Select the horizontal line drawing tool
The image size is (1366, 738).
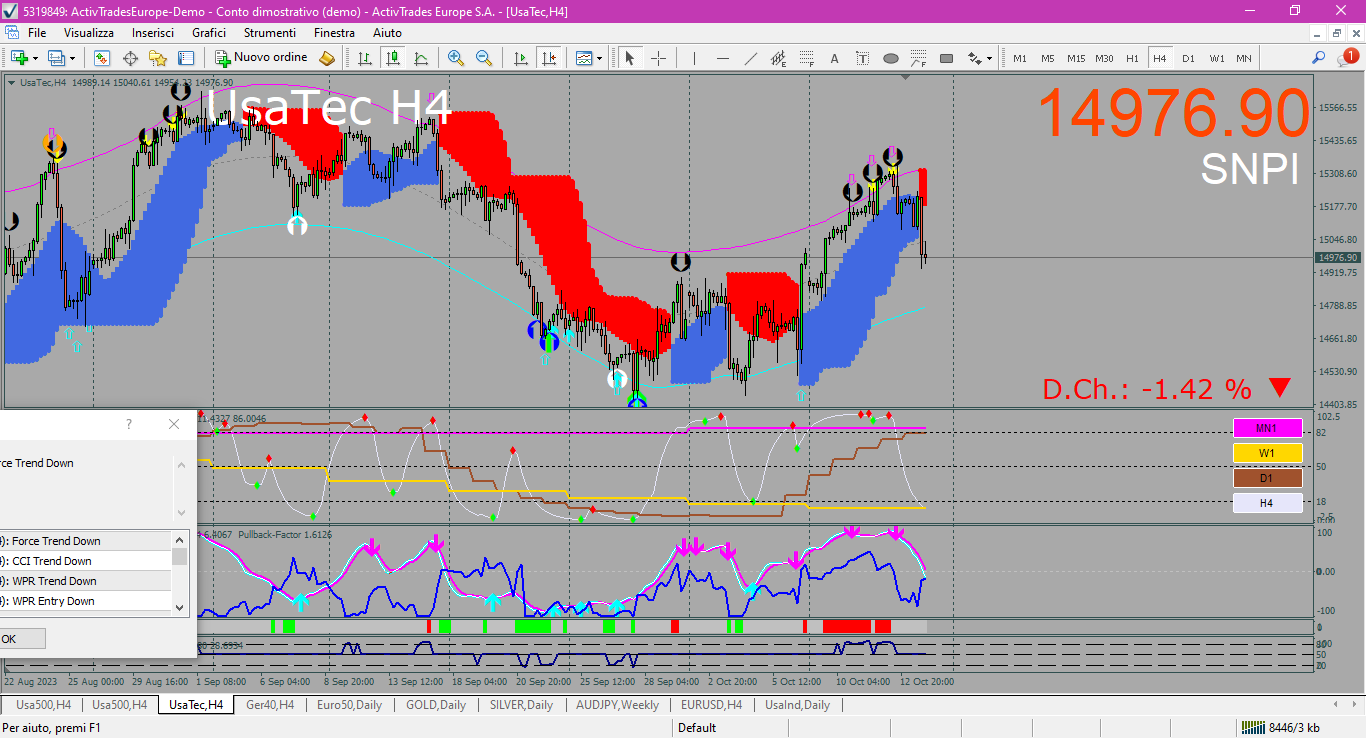coord(722,58)
